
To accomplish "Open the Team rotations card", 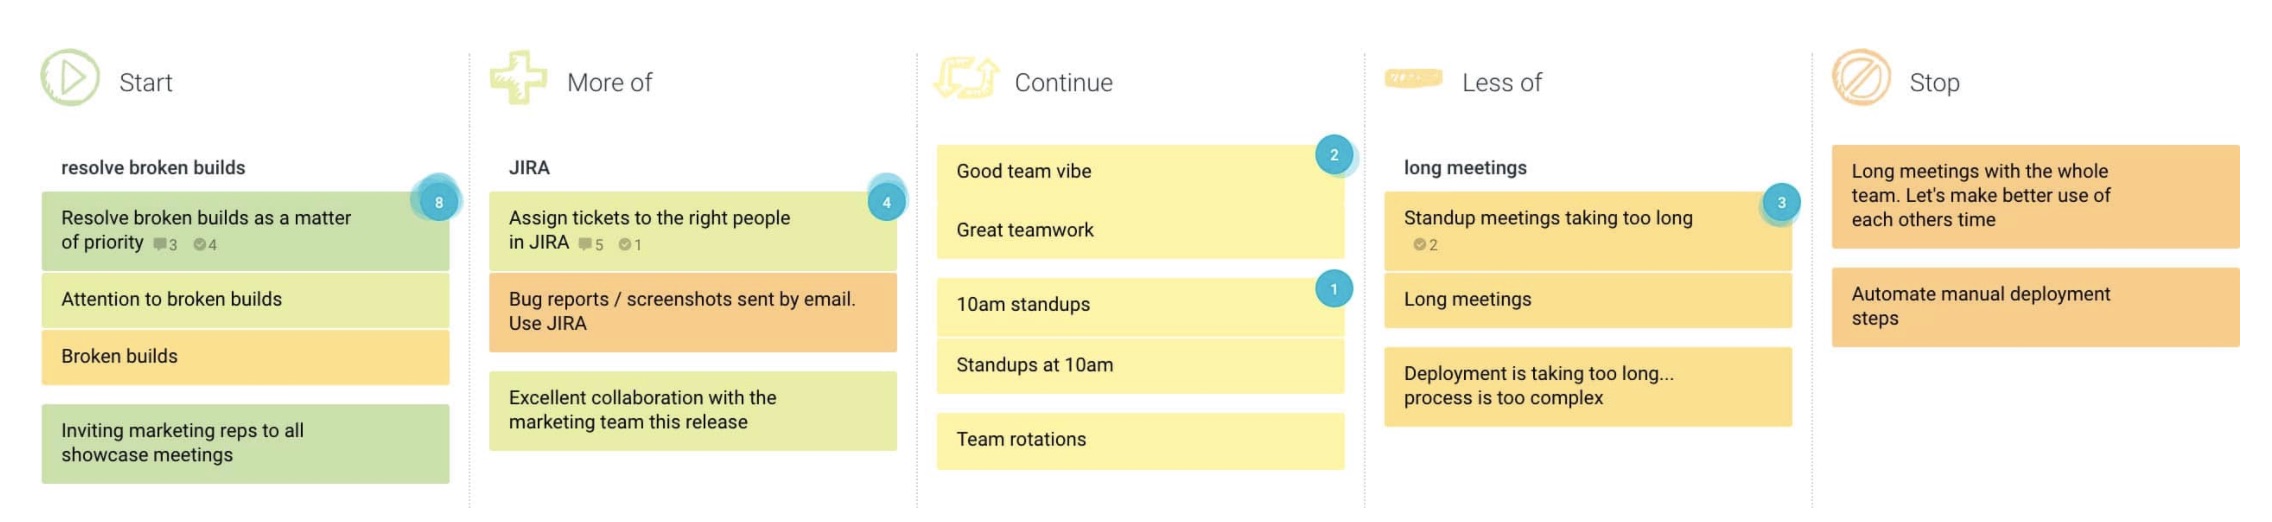I will pyautogui.click(x=1140, y=440).
